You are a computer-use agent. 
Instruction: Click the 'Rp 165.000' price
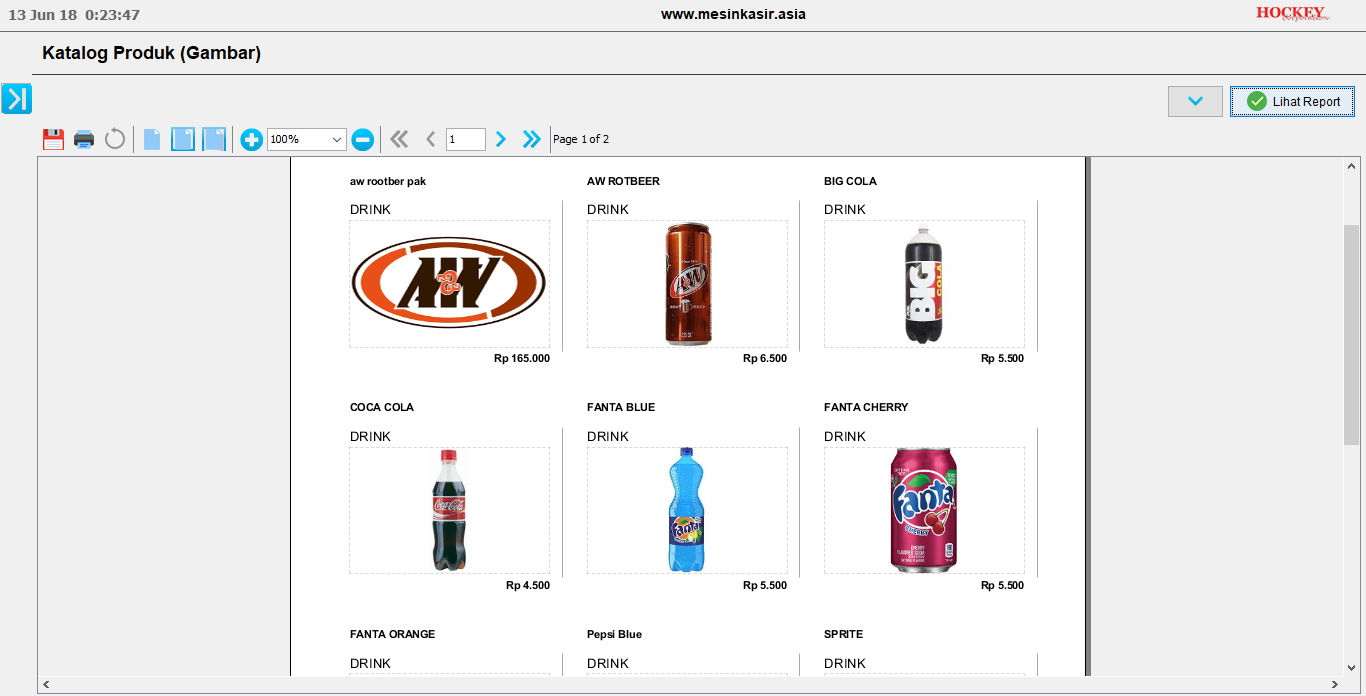click(522, 358)
